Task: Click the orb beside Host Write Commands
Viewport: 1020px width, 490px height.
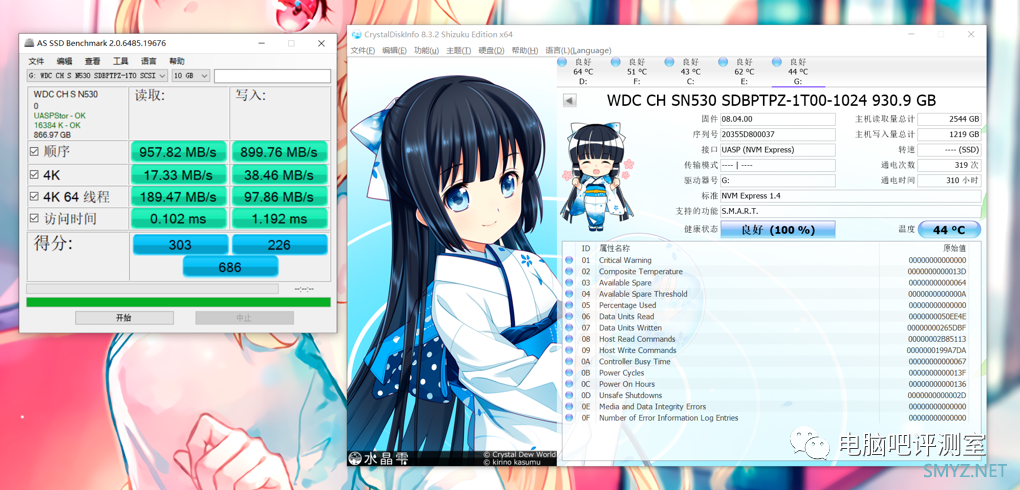Action: (569, 351)
